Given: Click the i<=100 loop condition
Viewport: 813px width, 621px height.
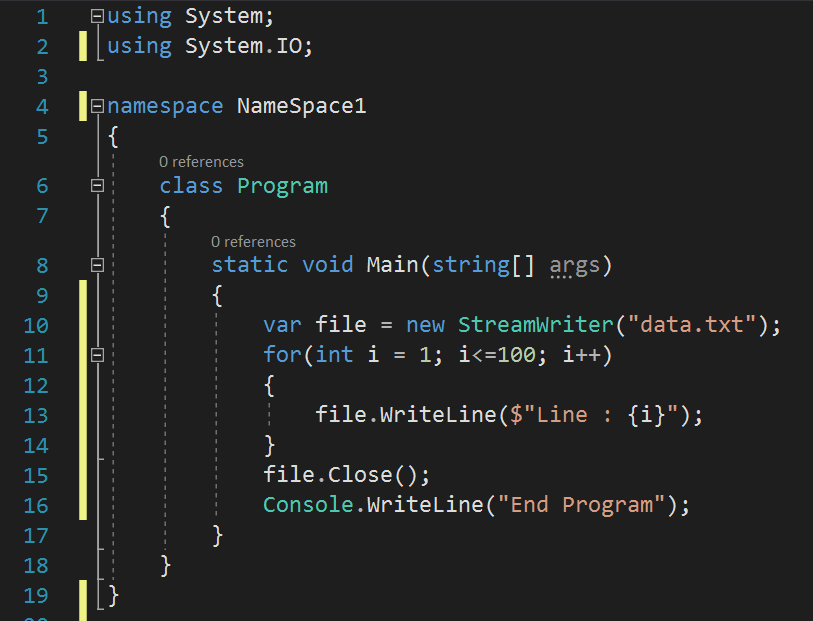Looking at the screenshot, I should pyautogui.click(x=490, y=355).
